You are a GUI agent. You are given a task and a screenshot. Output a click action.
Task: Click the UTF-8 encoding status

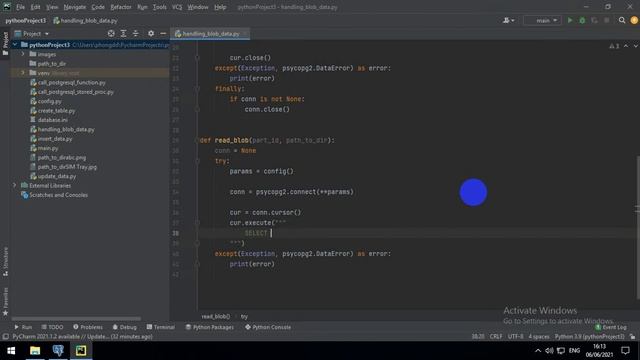(516, 337)
